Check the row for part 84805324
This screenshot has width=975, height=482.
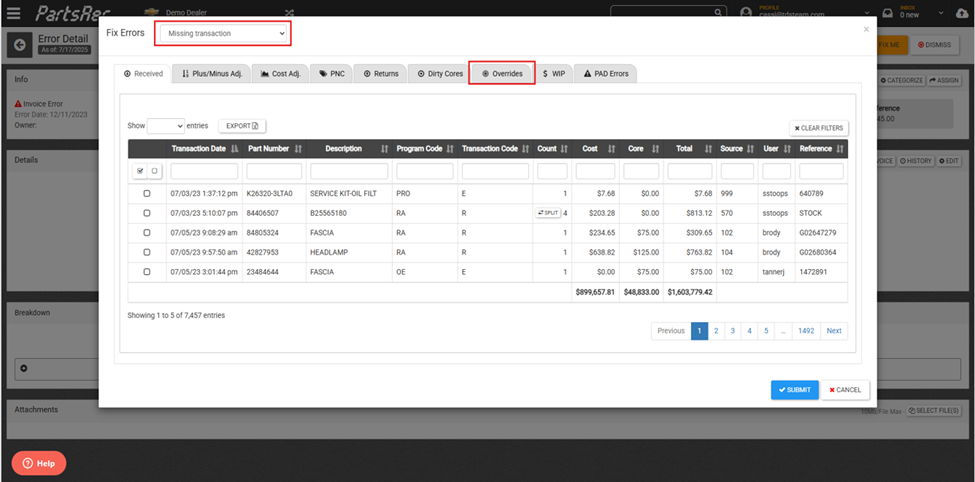(147, 232)
